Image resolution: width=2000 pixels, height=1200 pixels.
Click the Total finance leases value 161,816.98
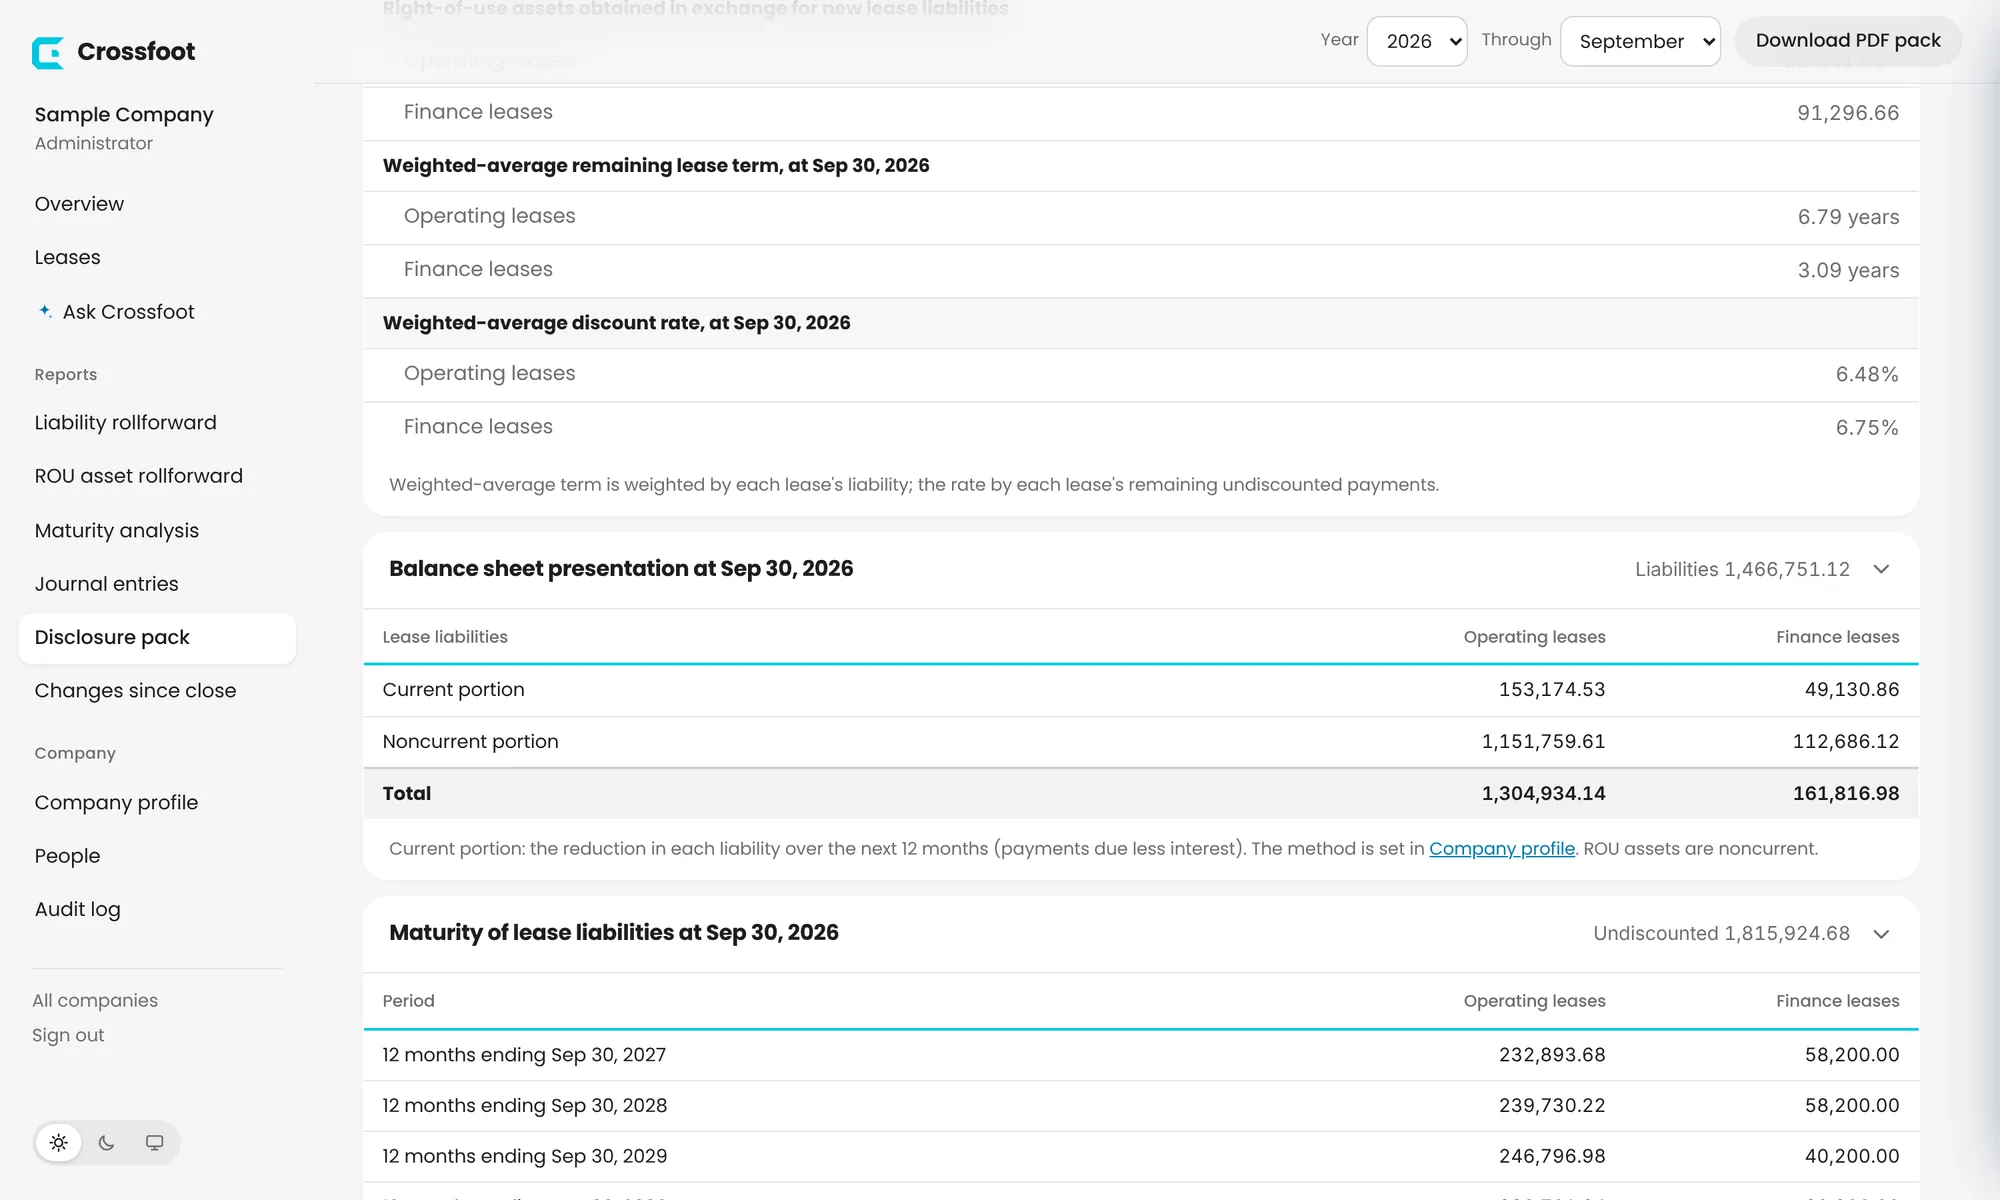click(x=1845, y=794)
